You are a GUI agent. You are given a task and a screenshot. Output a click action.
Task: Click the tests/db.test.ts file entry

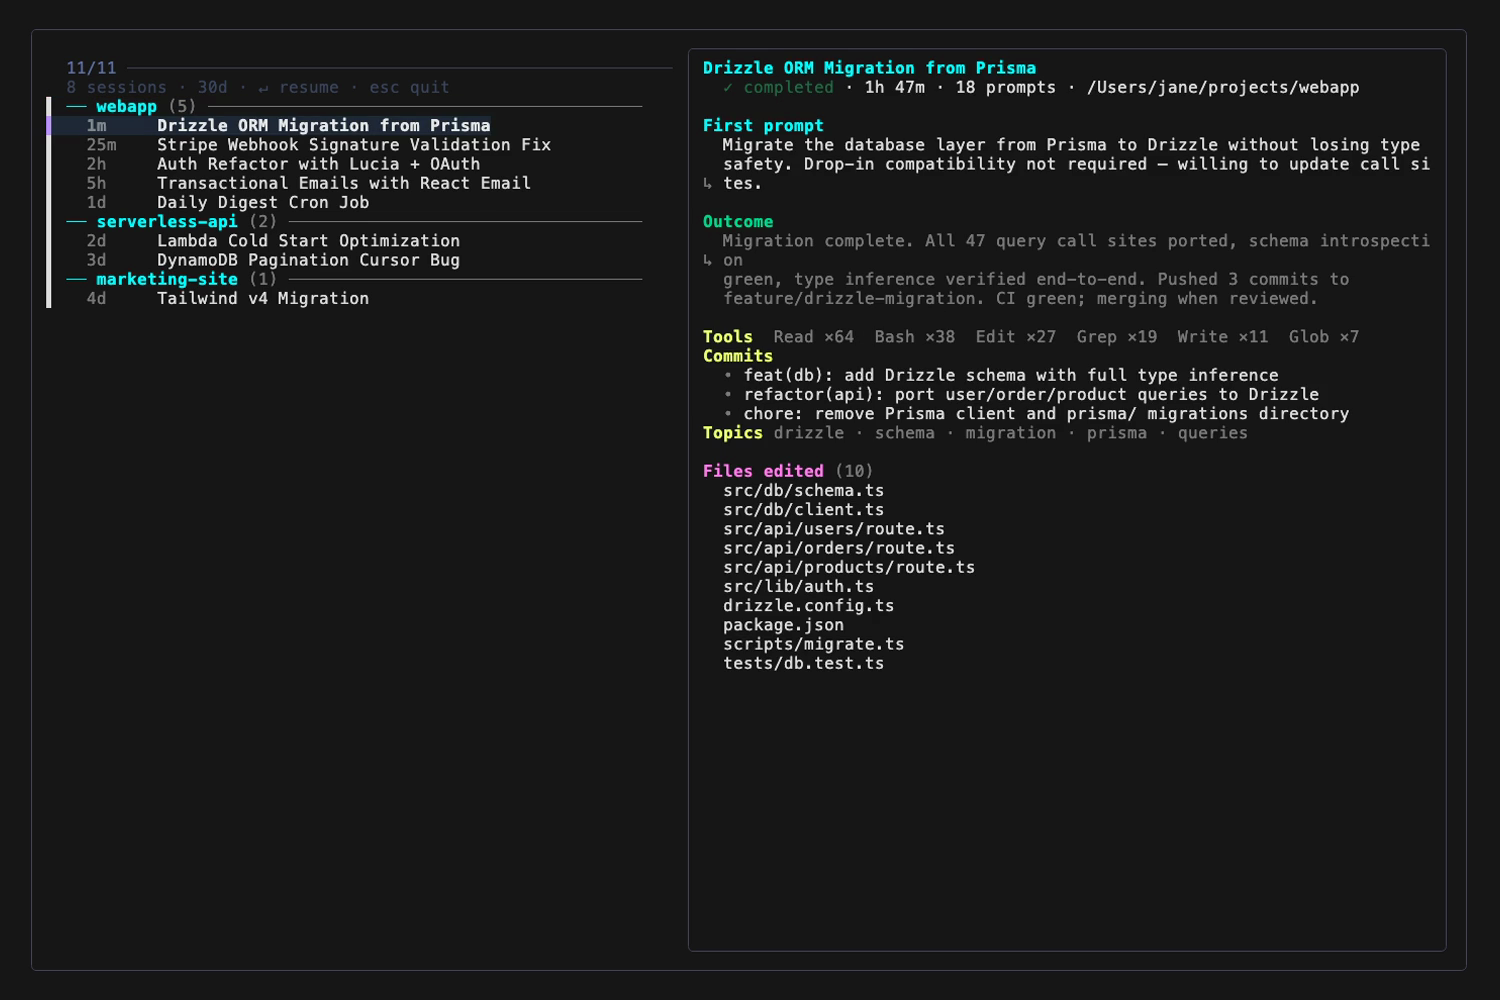803,663
